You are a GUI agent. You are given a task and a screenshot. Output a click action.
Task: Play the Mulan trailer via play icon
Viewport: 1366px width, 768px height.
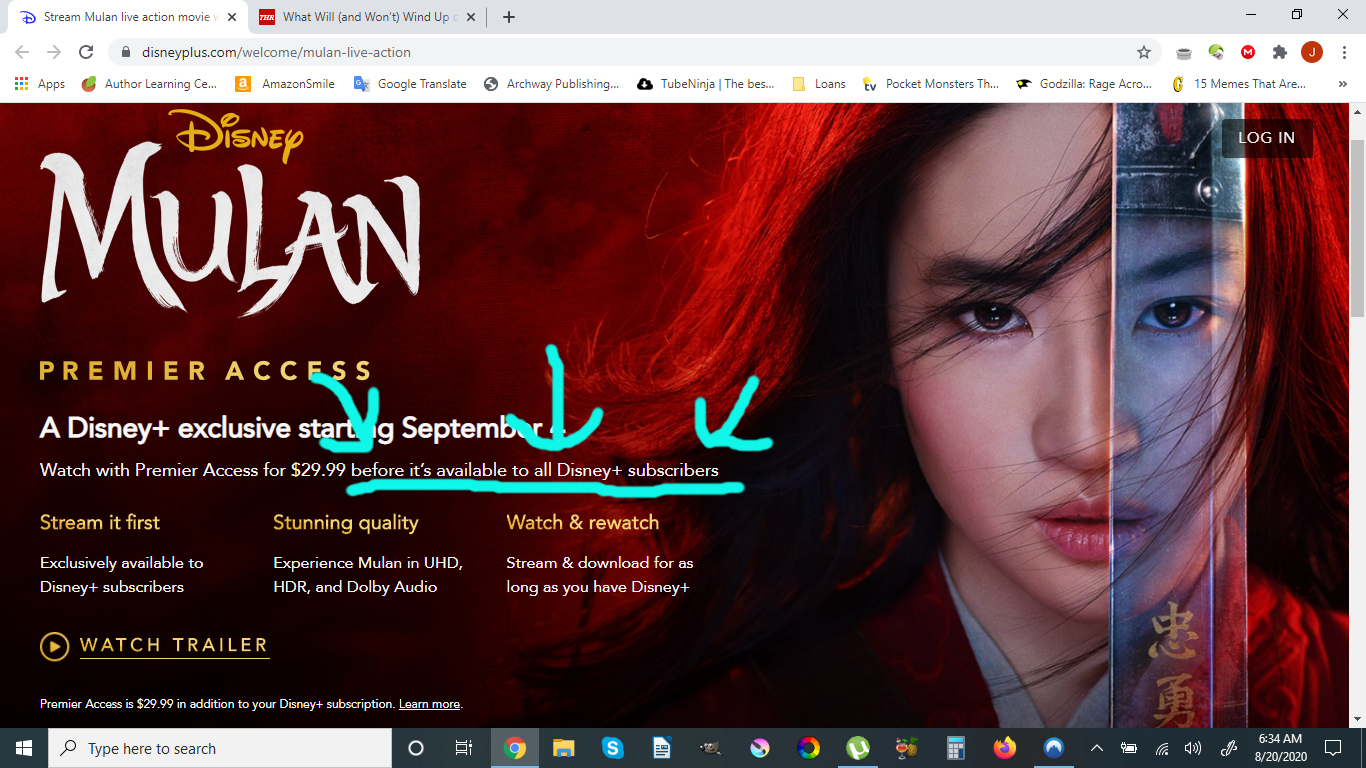[54, 646]
